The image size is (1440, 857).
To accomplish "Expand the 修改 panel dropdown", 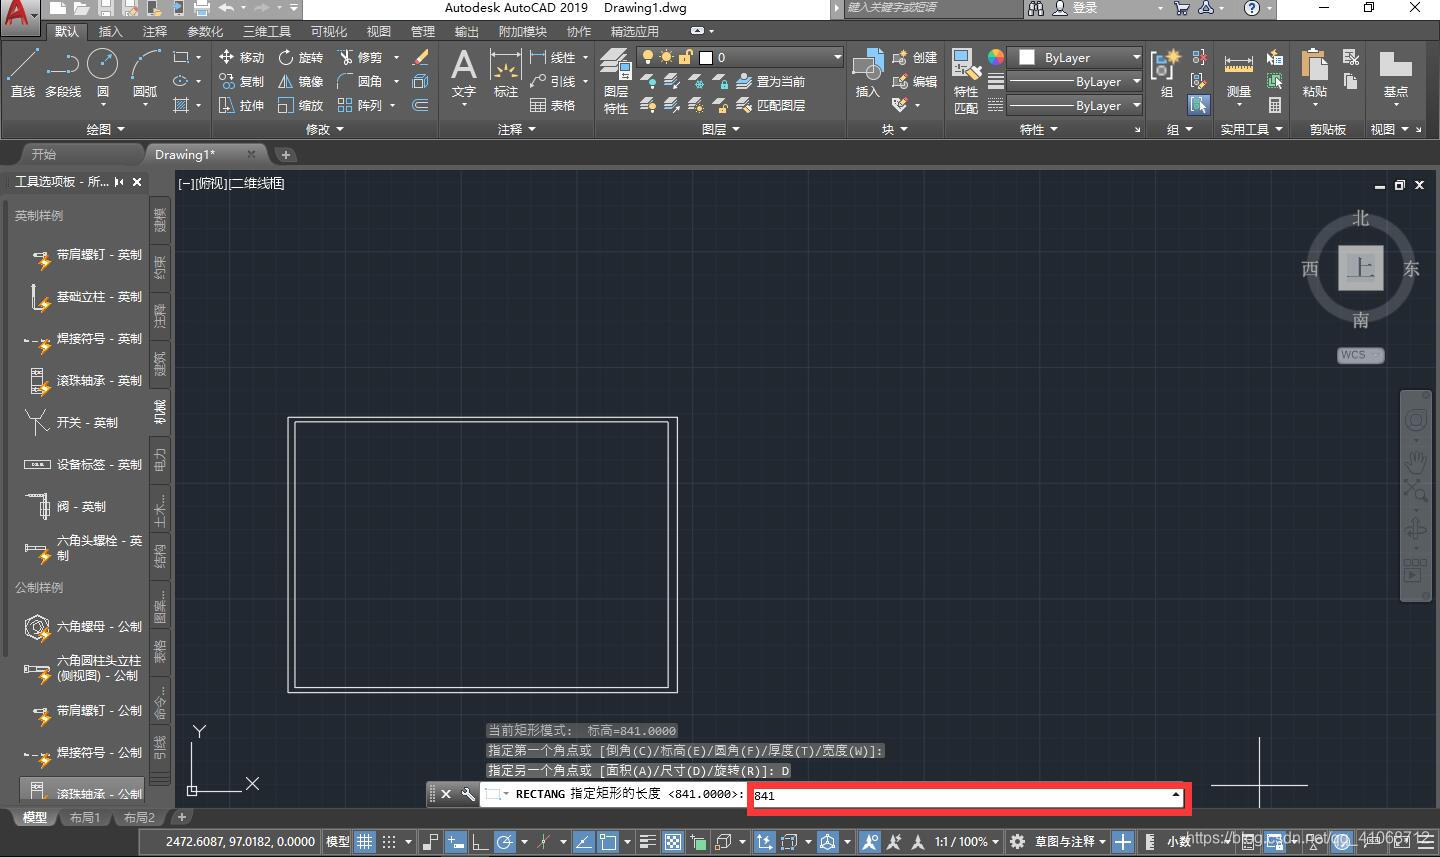I will point(325,129).
